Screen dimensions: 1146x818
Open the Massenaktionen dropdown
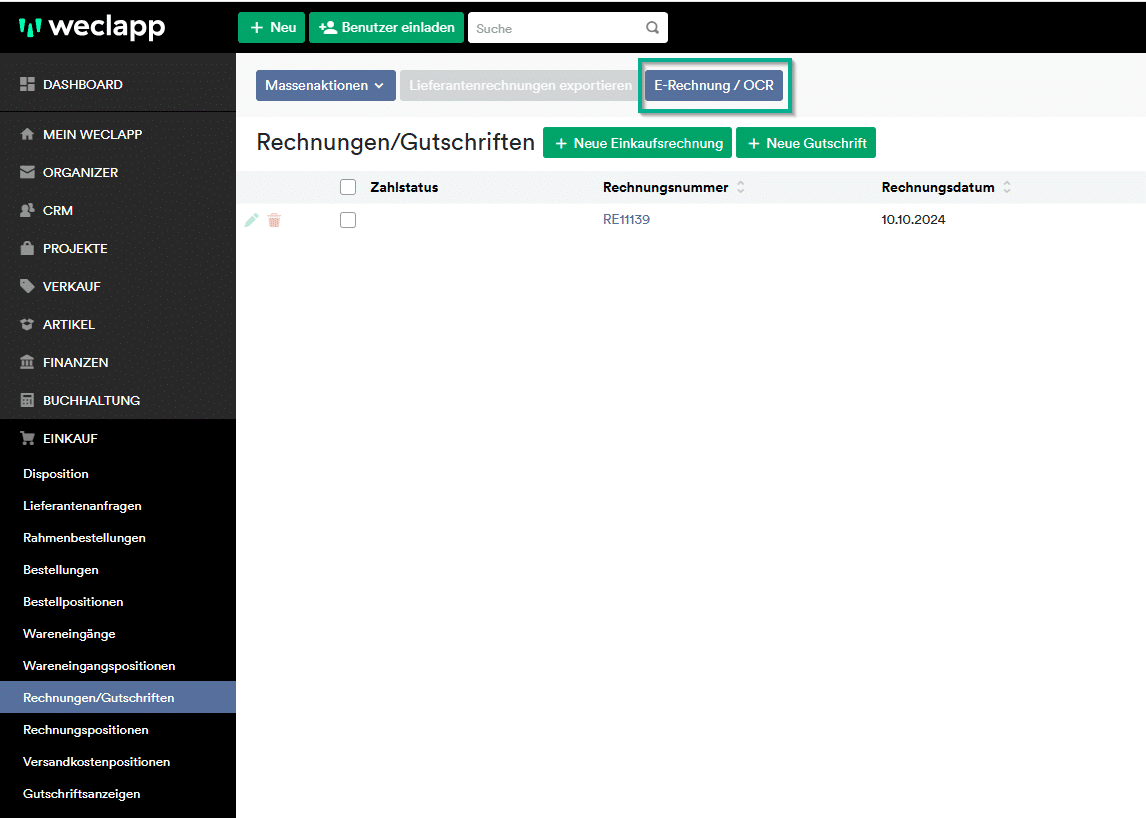325,86
